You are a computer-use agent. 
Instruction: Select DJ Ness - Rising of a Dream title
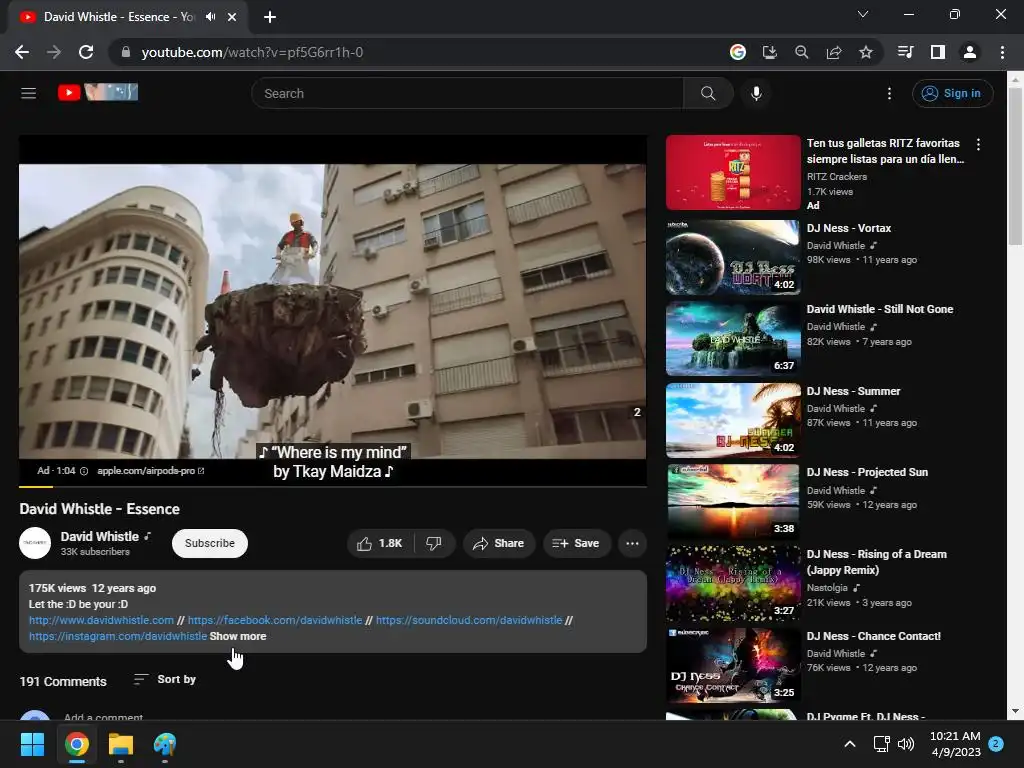point(876,562)
